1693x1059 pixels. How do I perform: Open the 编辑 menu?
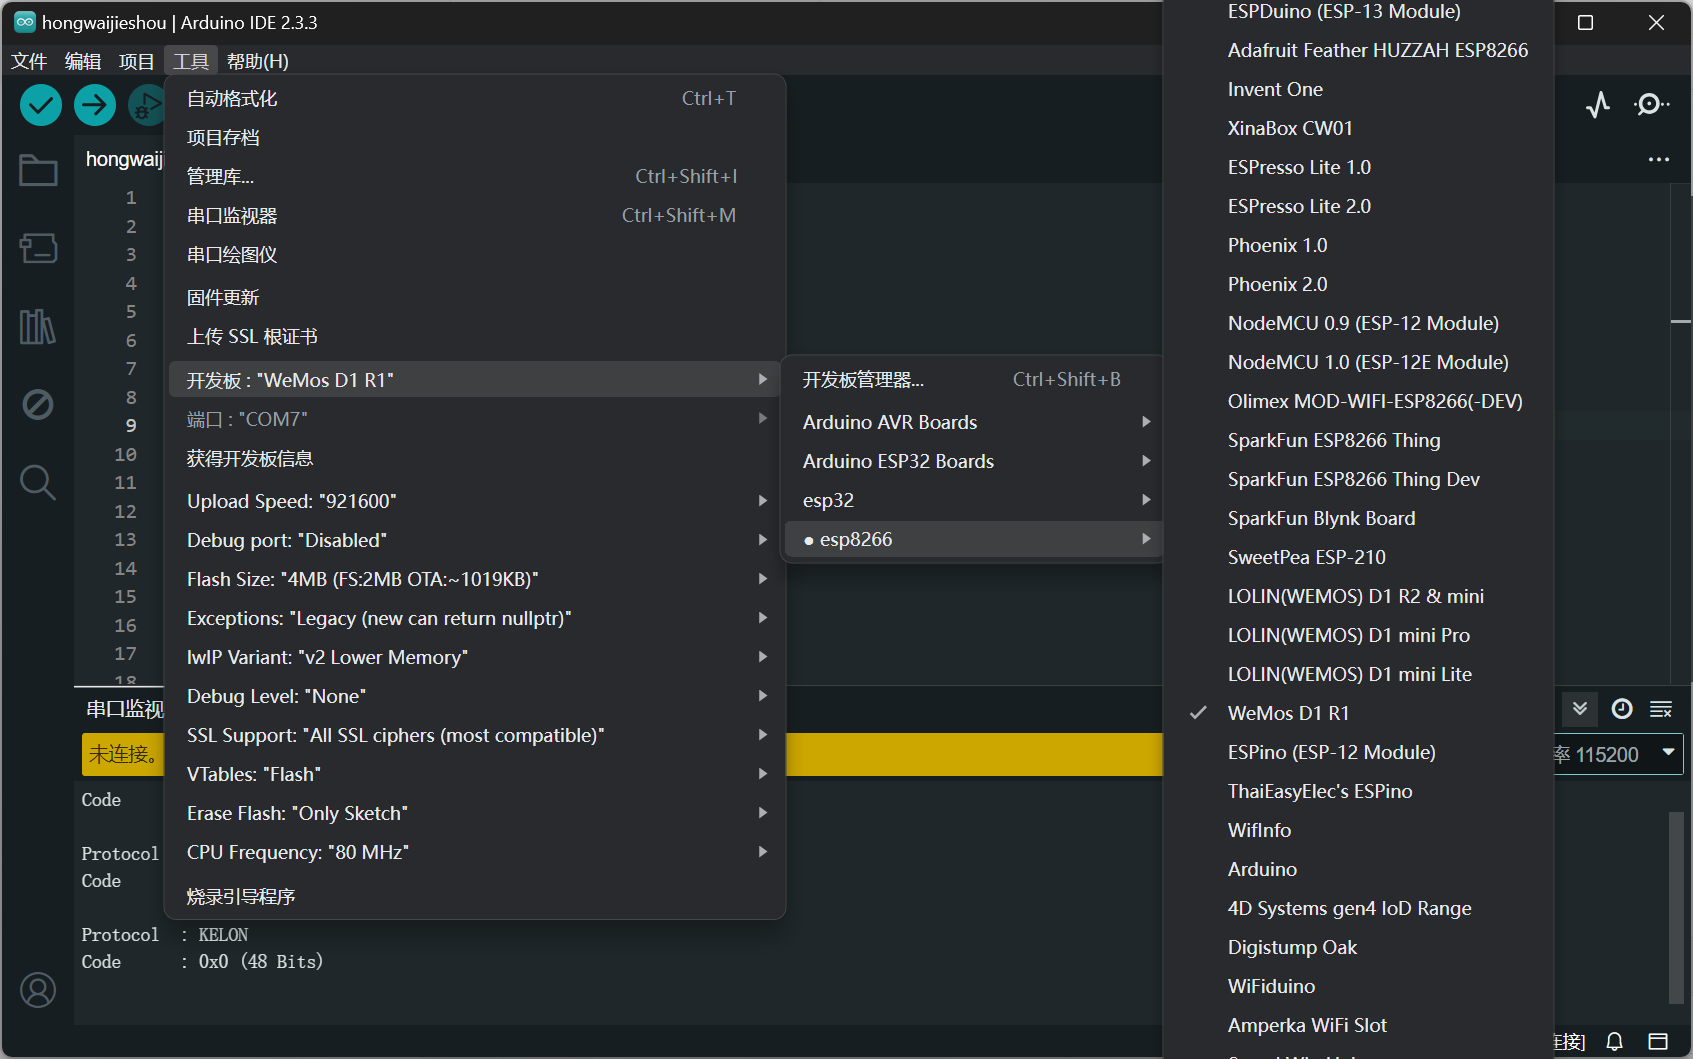coord(83,61)
